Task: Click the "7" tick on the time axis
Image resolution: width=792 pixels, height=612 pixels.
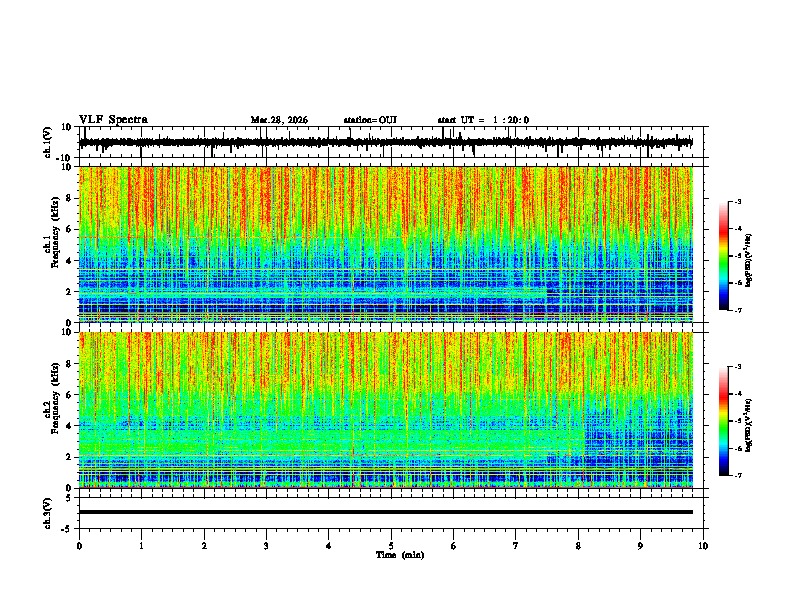Action: [516, 546]
